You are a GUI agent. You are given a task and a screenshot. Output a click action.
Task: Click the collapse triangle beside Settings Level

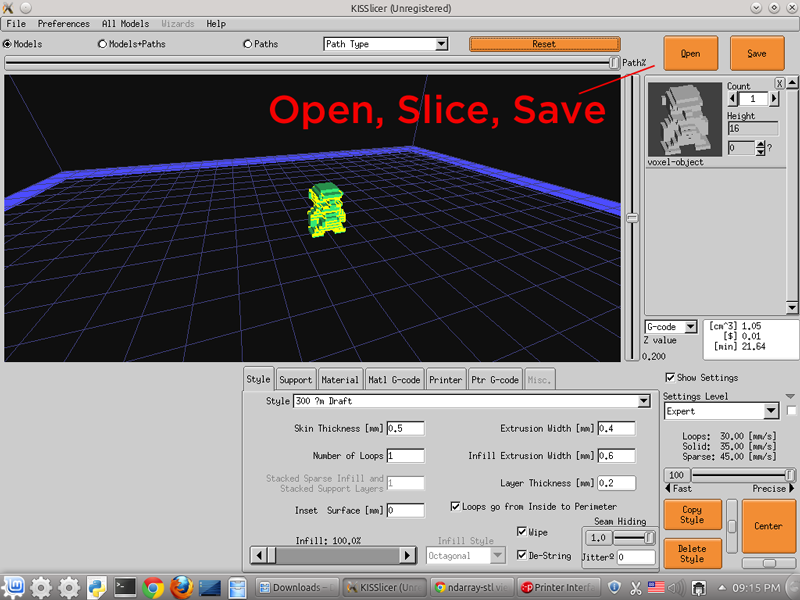[790, 396]
